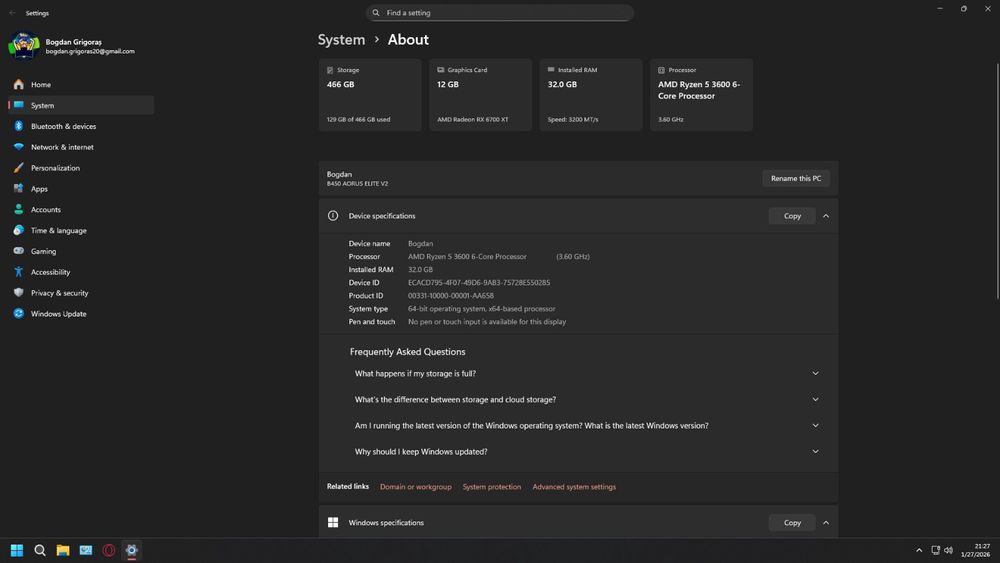The height and width of the screenshot is (563, 1000).
Task: Click Rename this PC button
Action: (x=796, y=179)
